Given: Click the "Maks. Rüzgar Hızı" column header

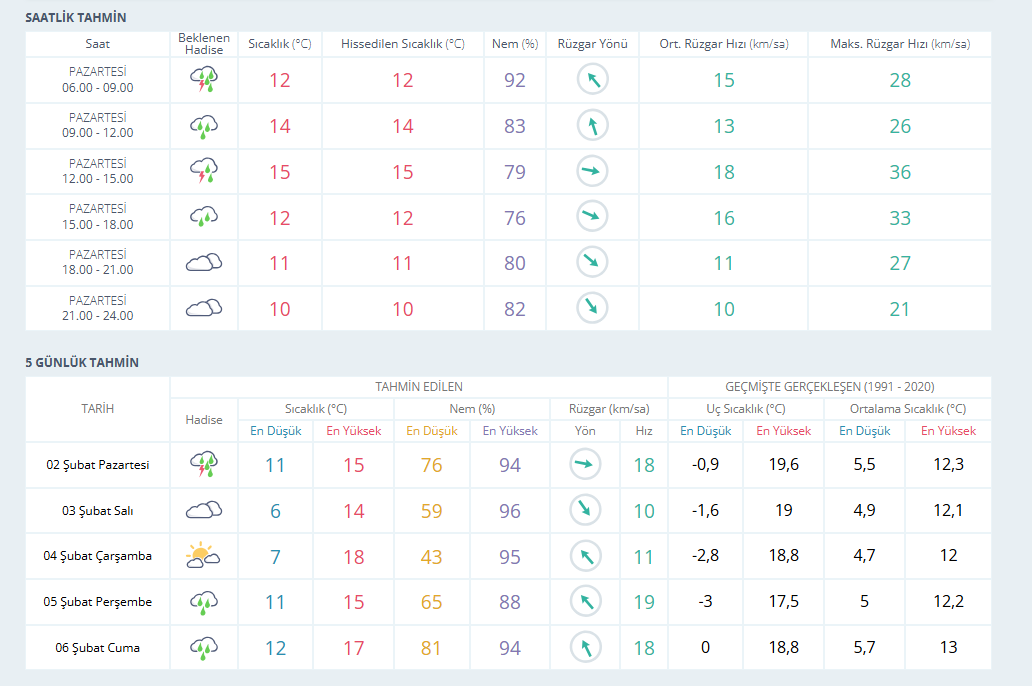Looking at the screenshot, I should pos(900,44).
